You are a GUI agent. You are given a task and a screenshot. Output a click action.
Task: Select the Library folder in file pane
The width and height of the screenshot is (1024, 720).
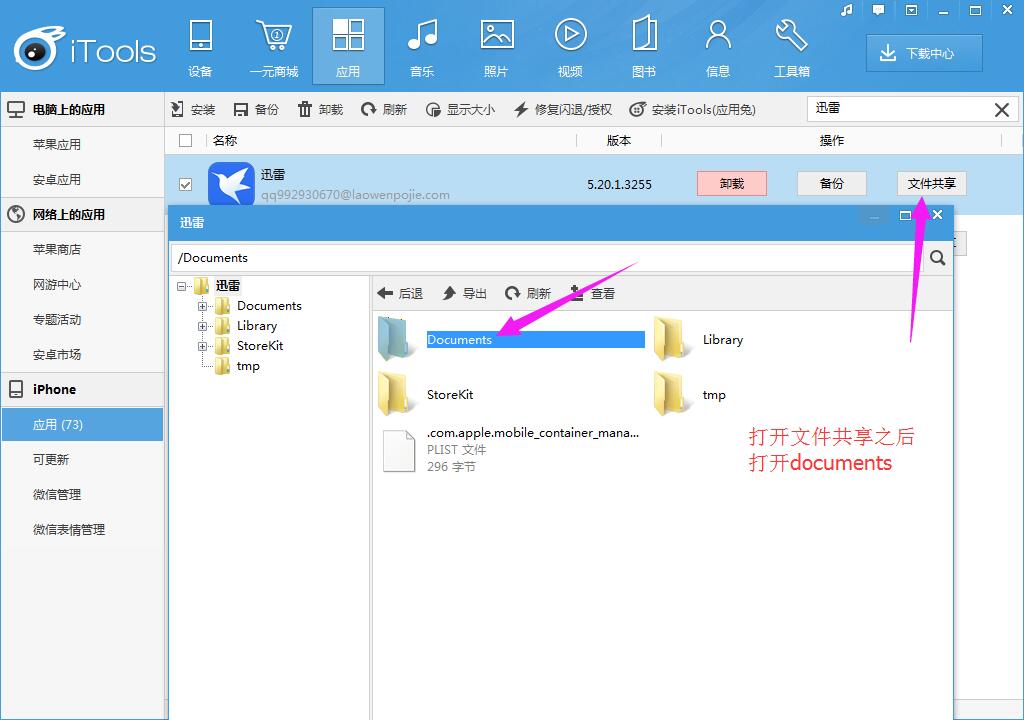coord(699,339)
